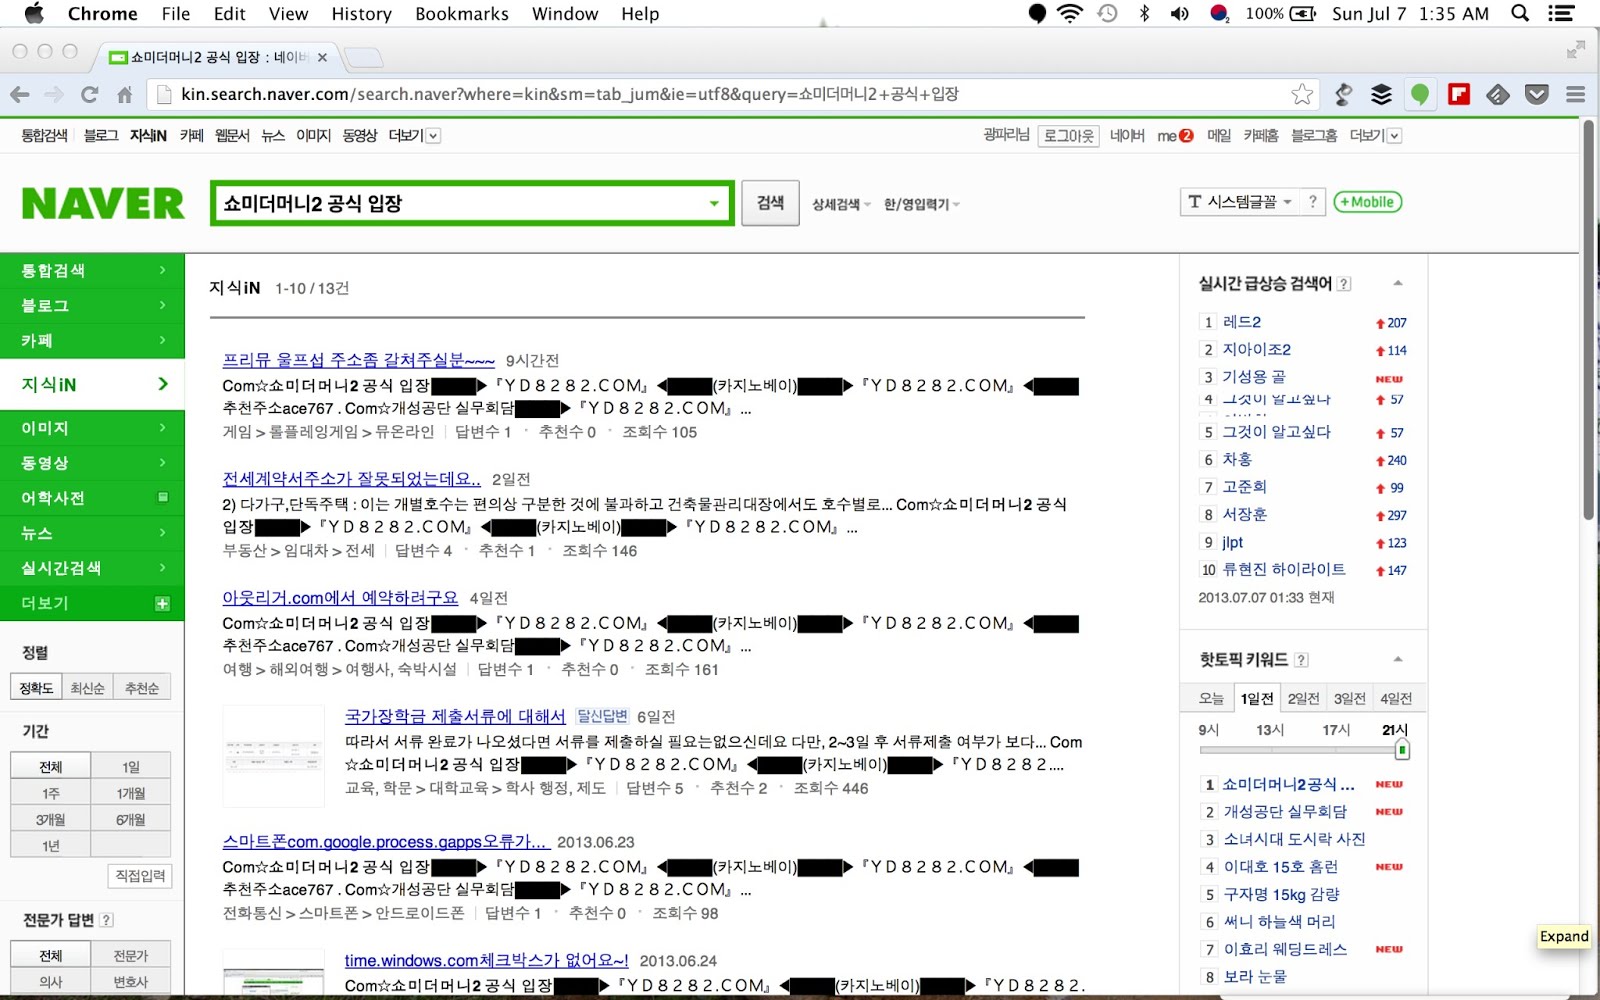Screen dimensions: 1600x1000
Task: Sort results by 정확도
Action: (x=36, y=688)
